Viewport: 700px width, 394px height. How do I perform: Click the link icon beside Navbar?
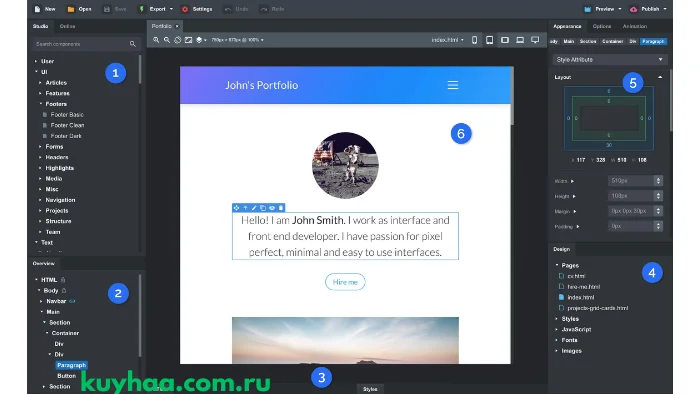72,301
